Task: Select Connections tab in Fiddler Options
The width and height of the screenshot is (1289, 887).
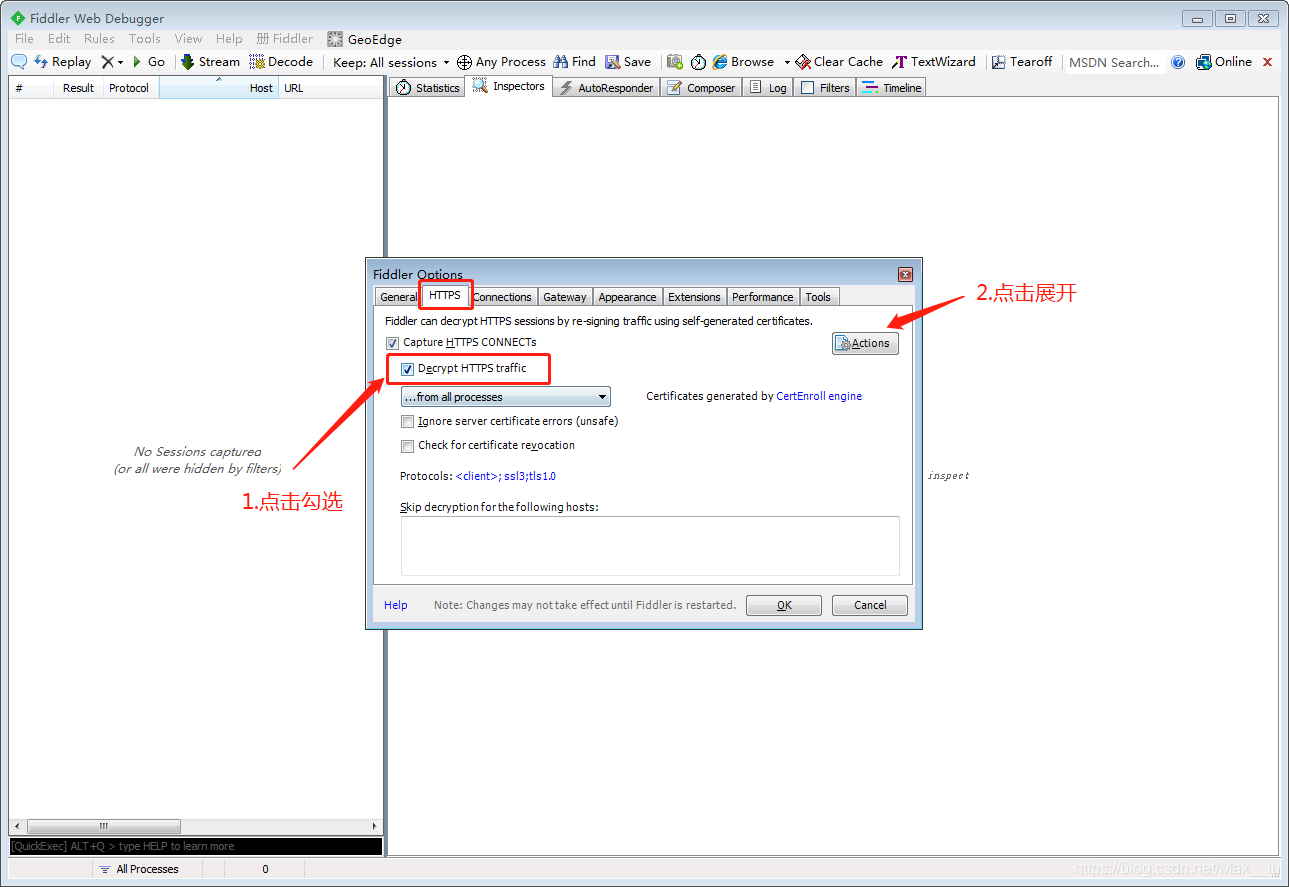Action: point(502,297)
